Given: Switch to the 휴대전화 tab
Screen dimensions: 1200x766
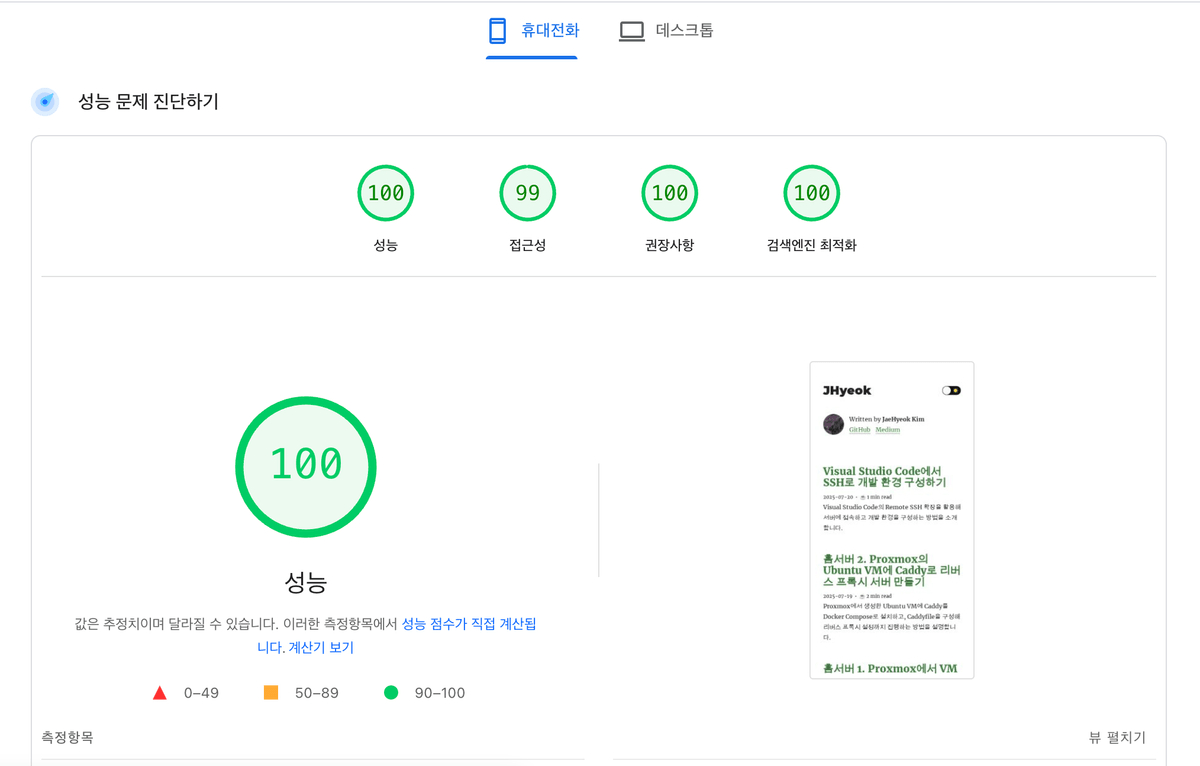Looking at the screenshot, I should 531,30.
